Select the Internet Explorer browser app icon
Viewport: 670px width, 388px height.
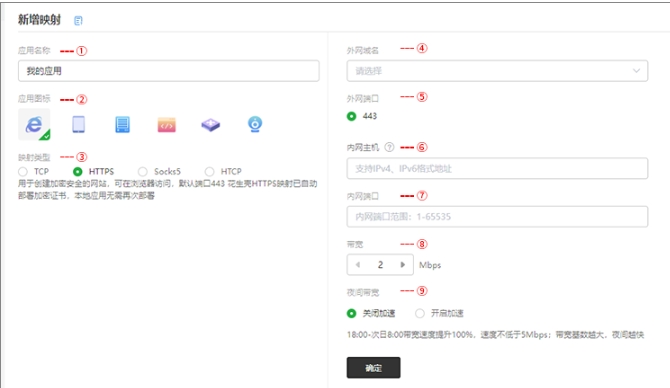[34, 124]
